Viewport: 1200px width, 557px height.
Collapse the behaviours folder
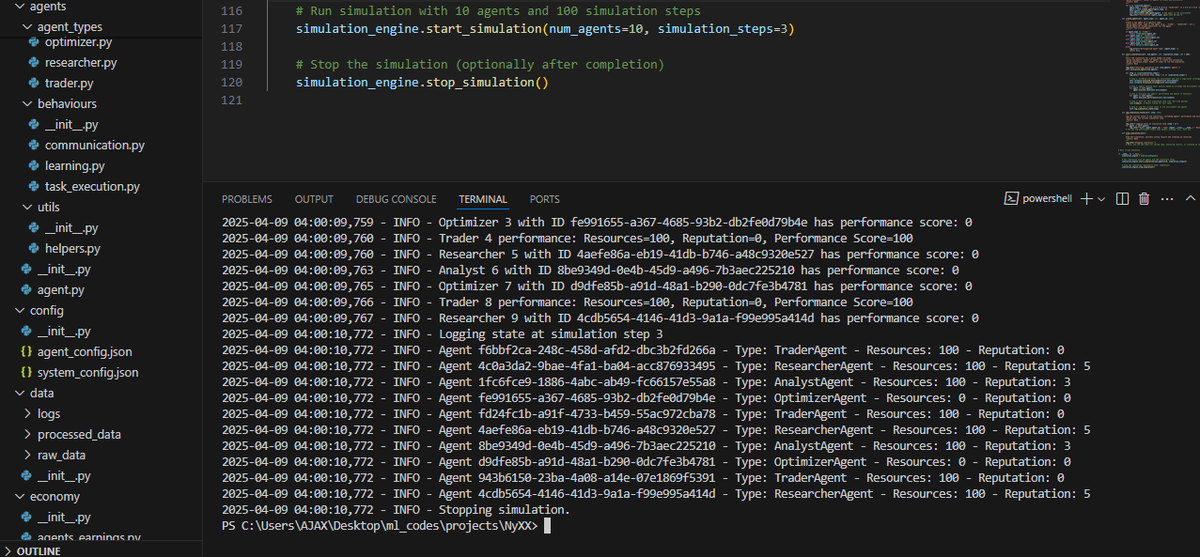point(27,104)
